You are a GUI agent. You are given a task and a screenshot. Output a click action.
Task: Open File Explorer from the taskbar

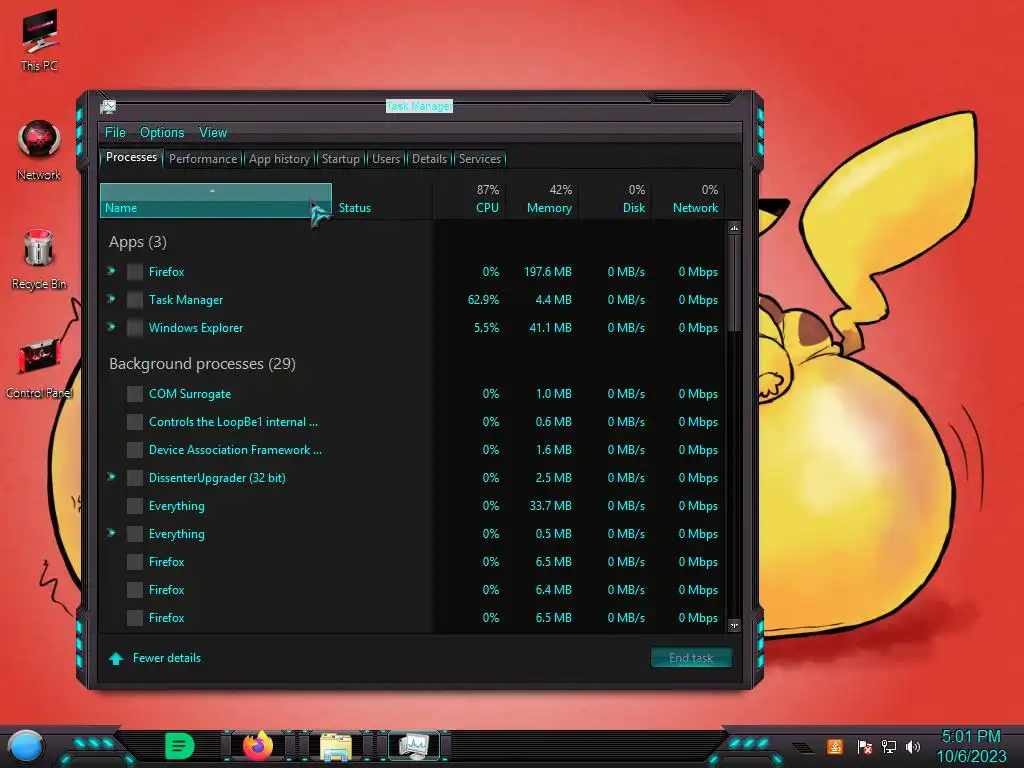(x=336, y=746)
